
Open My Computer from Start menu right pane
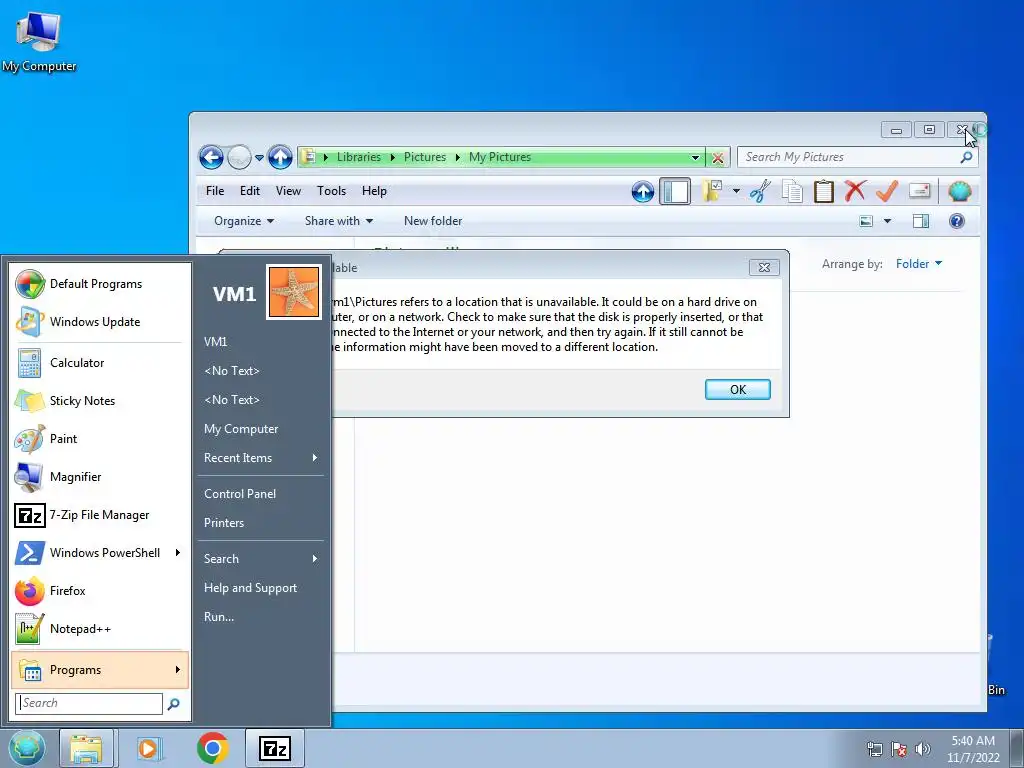coord(261,428)
